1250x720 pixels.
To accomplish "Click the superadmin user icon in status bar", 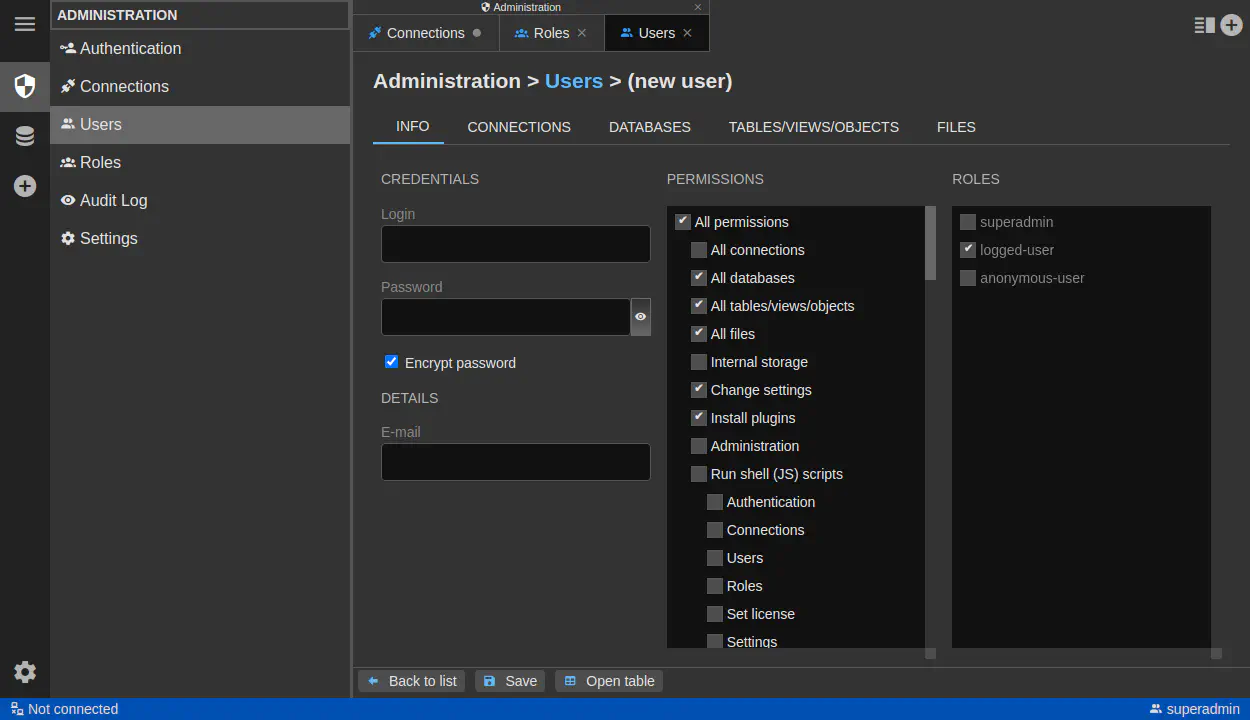I will pos(1156,709).
